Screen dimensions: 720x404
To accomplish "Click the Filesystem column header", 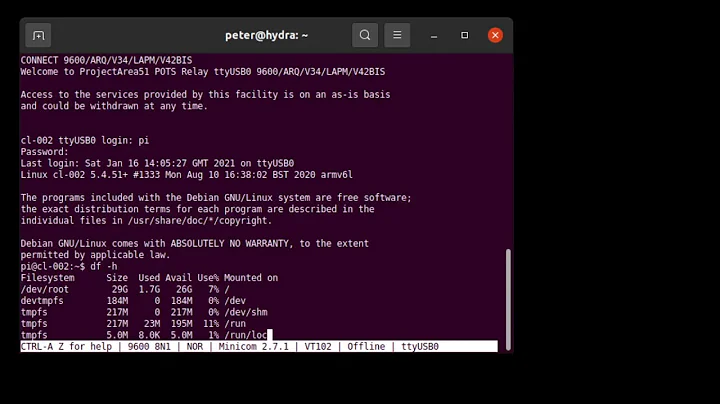I will 47,278.
